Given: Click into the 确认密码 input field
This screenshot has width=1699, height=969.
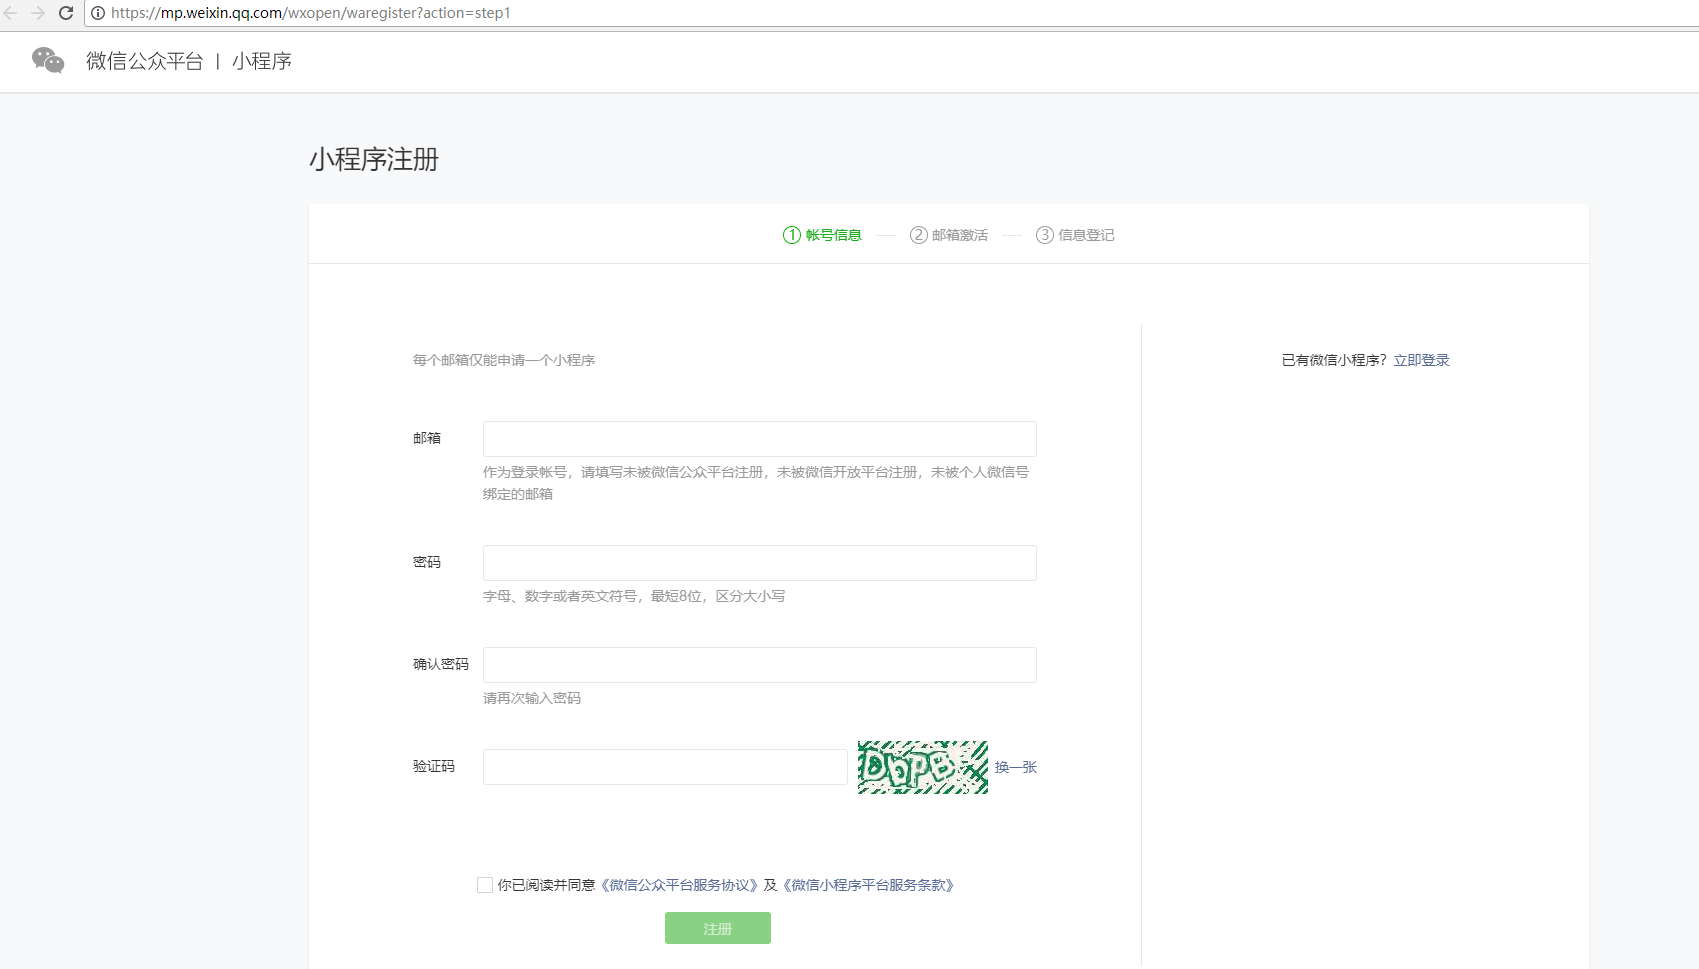Looking at the screenshot, I should pyautogui.click(x=760, y=665).
